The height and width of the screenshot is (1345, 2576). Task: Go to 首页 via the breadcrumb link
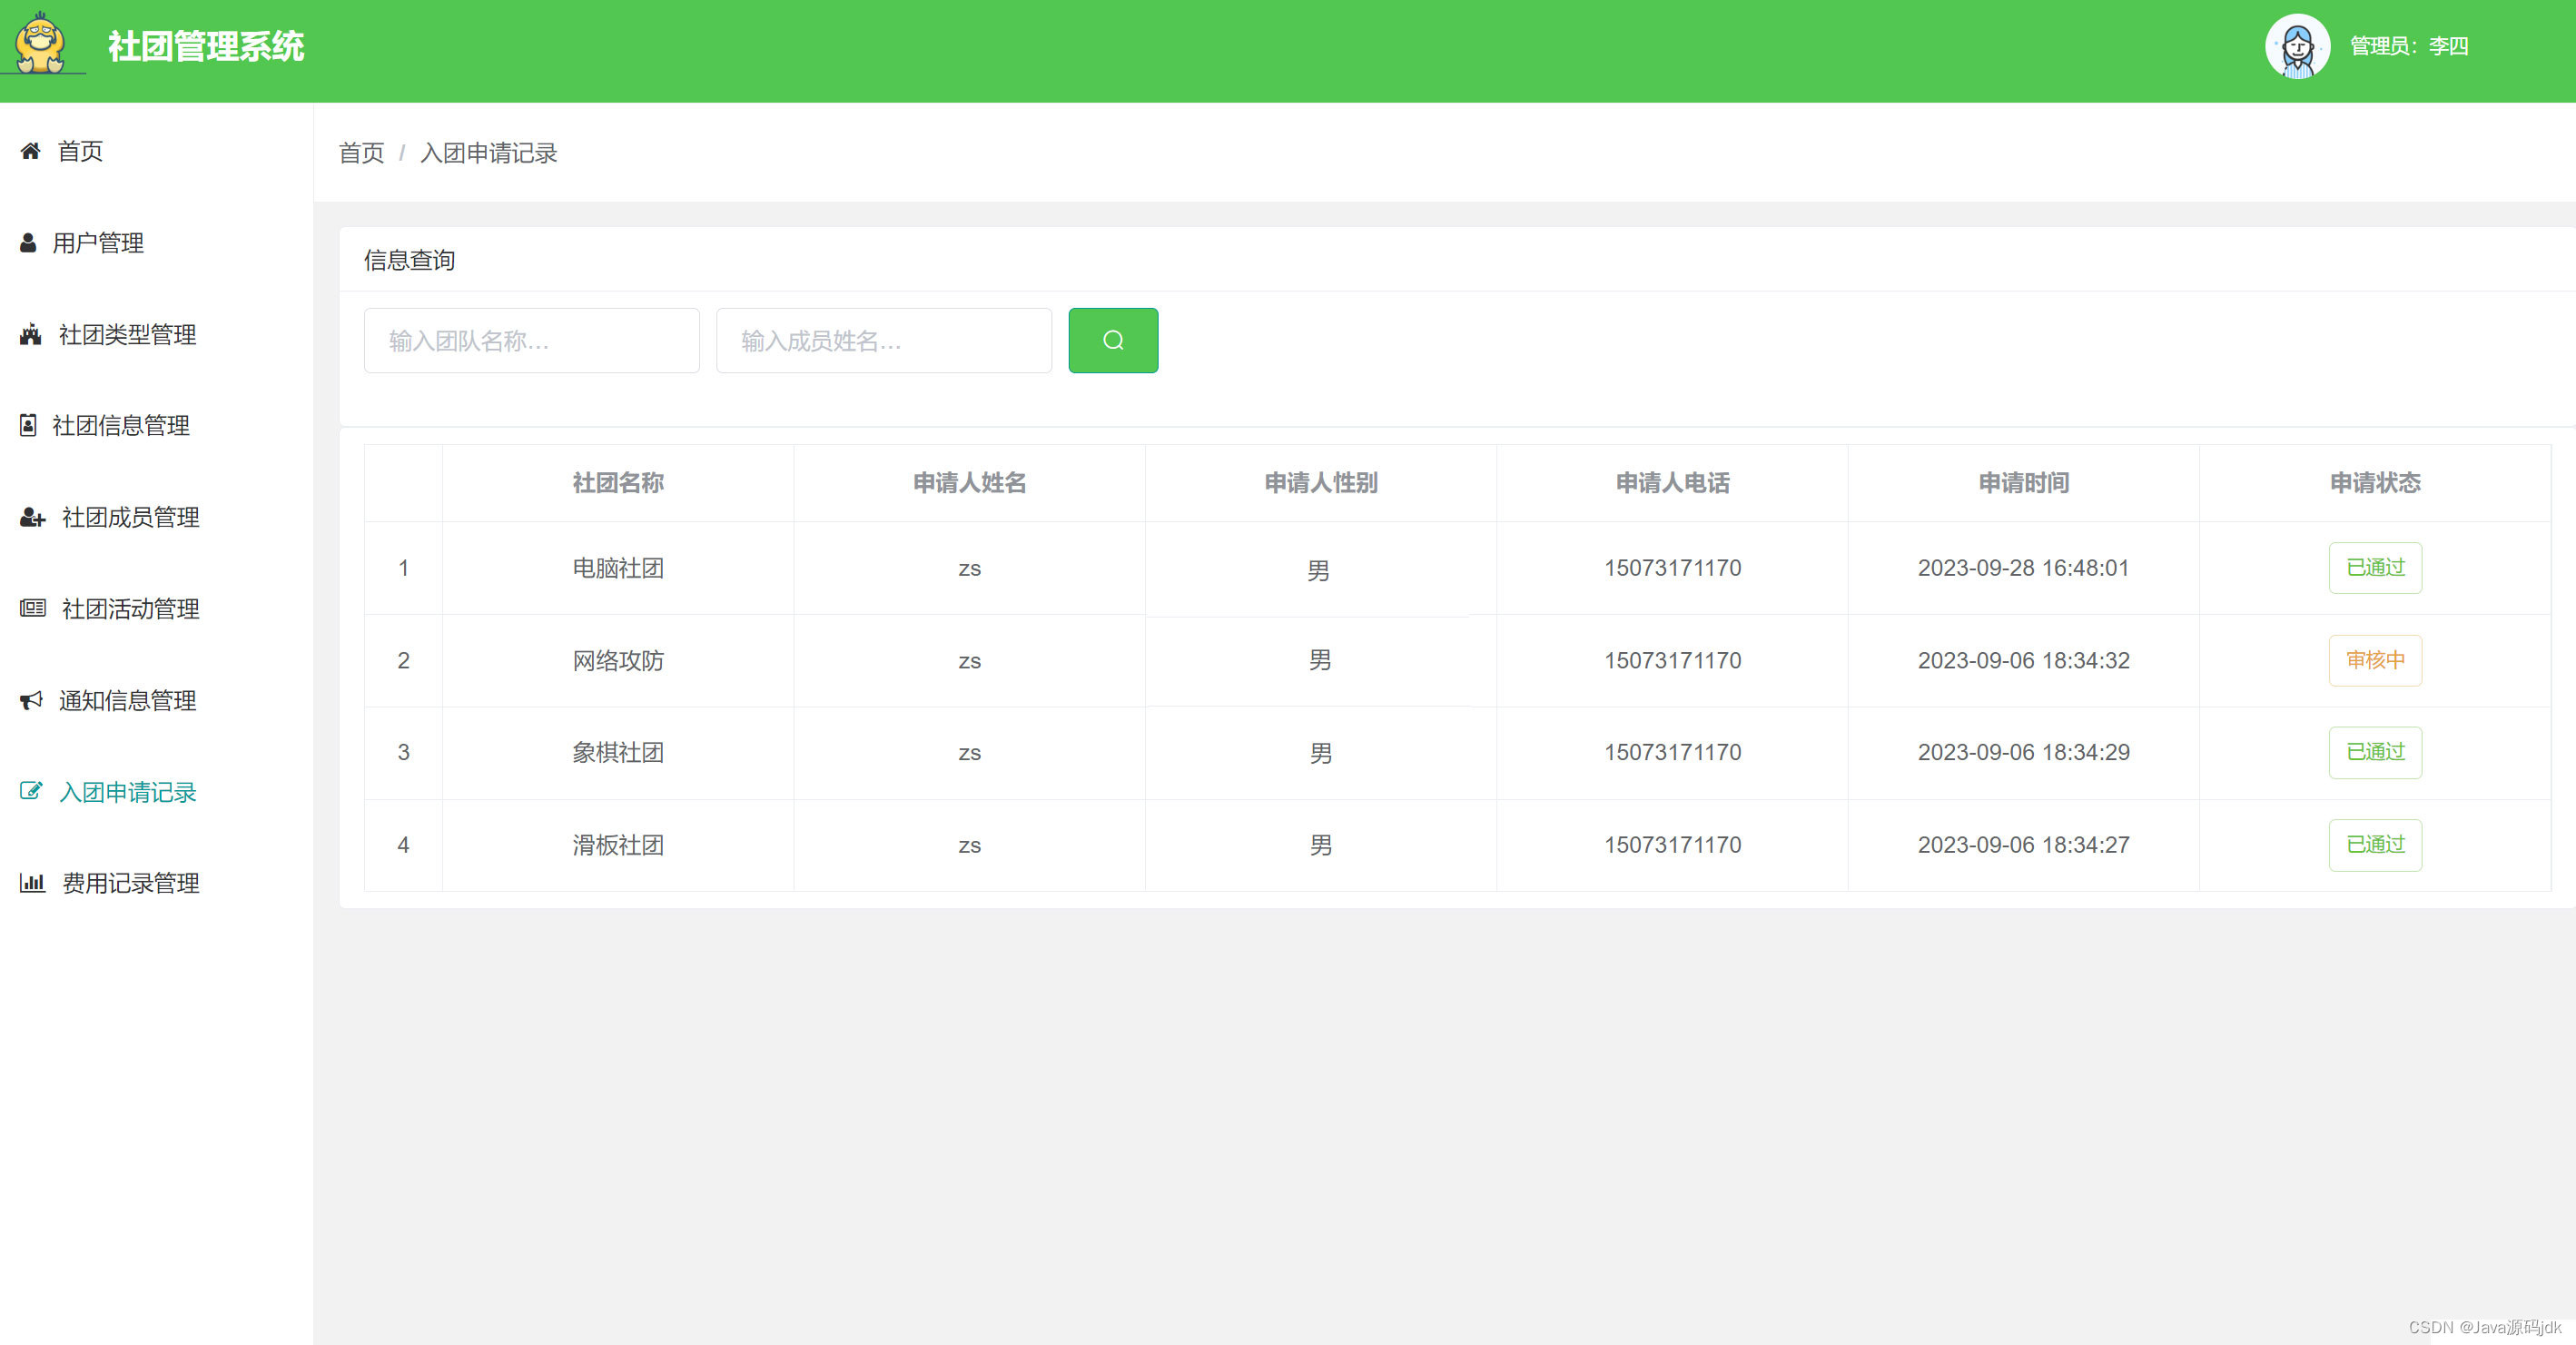coord(361,153)
